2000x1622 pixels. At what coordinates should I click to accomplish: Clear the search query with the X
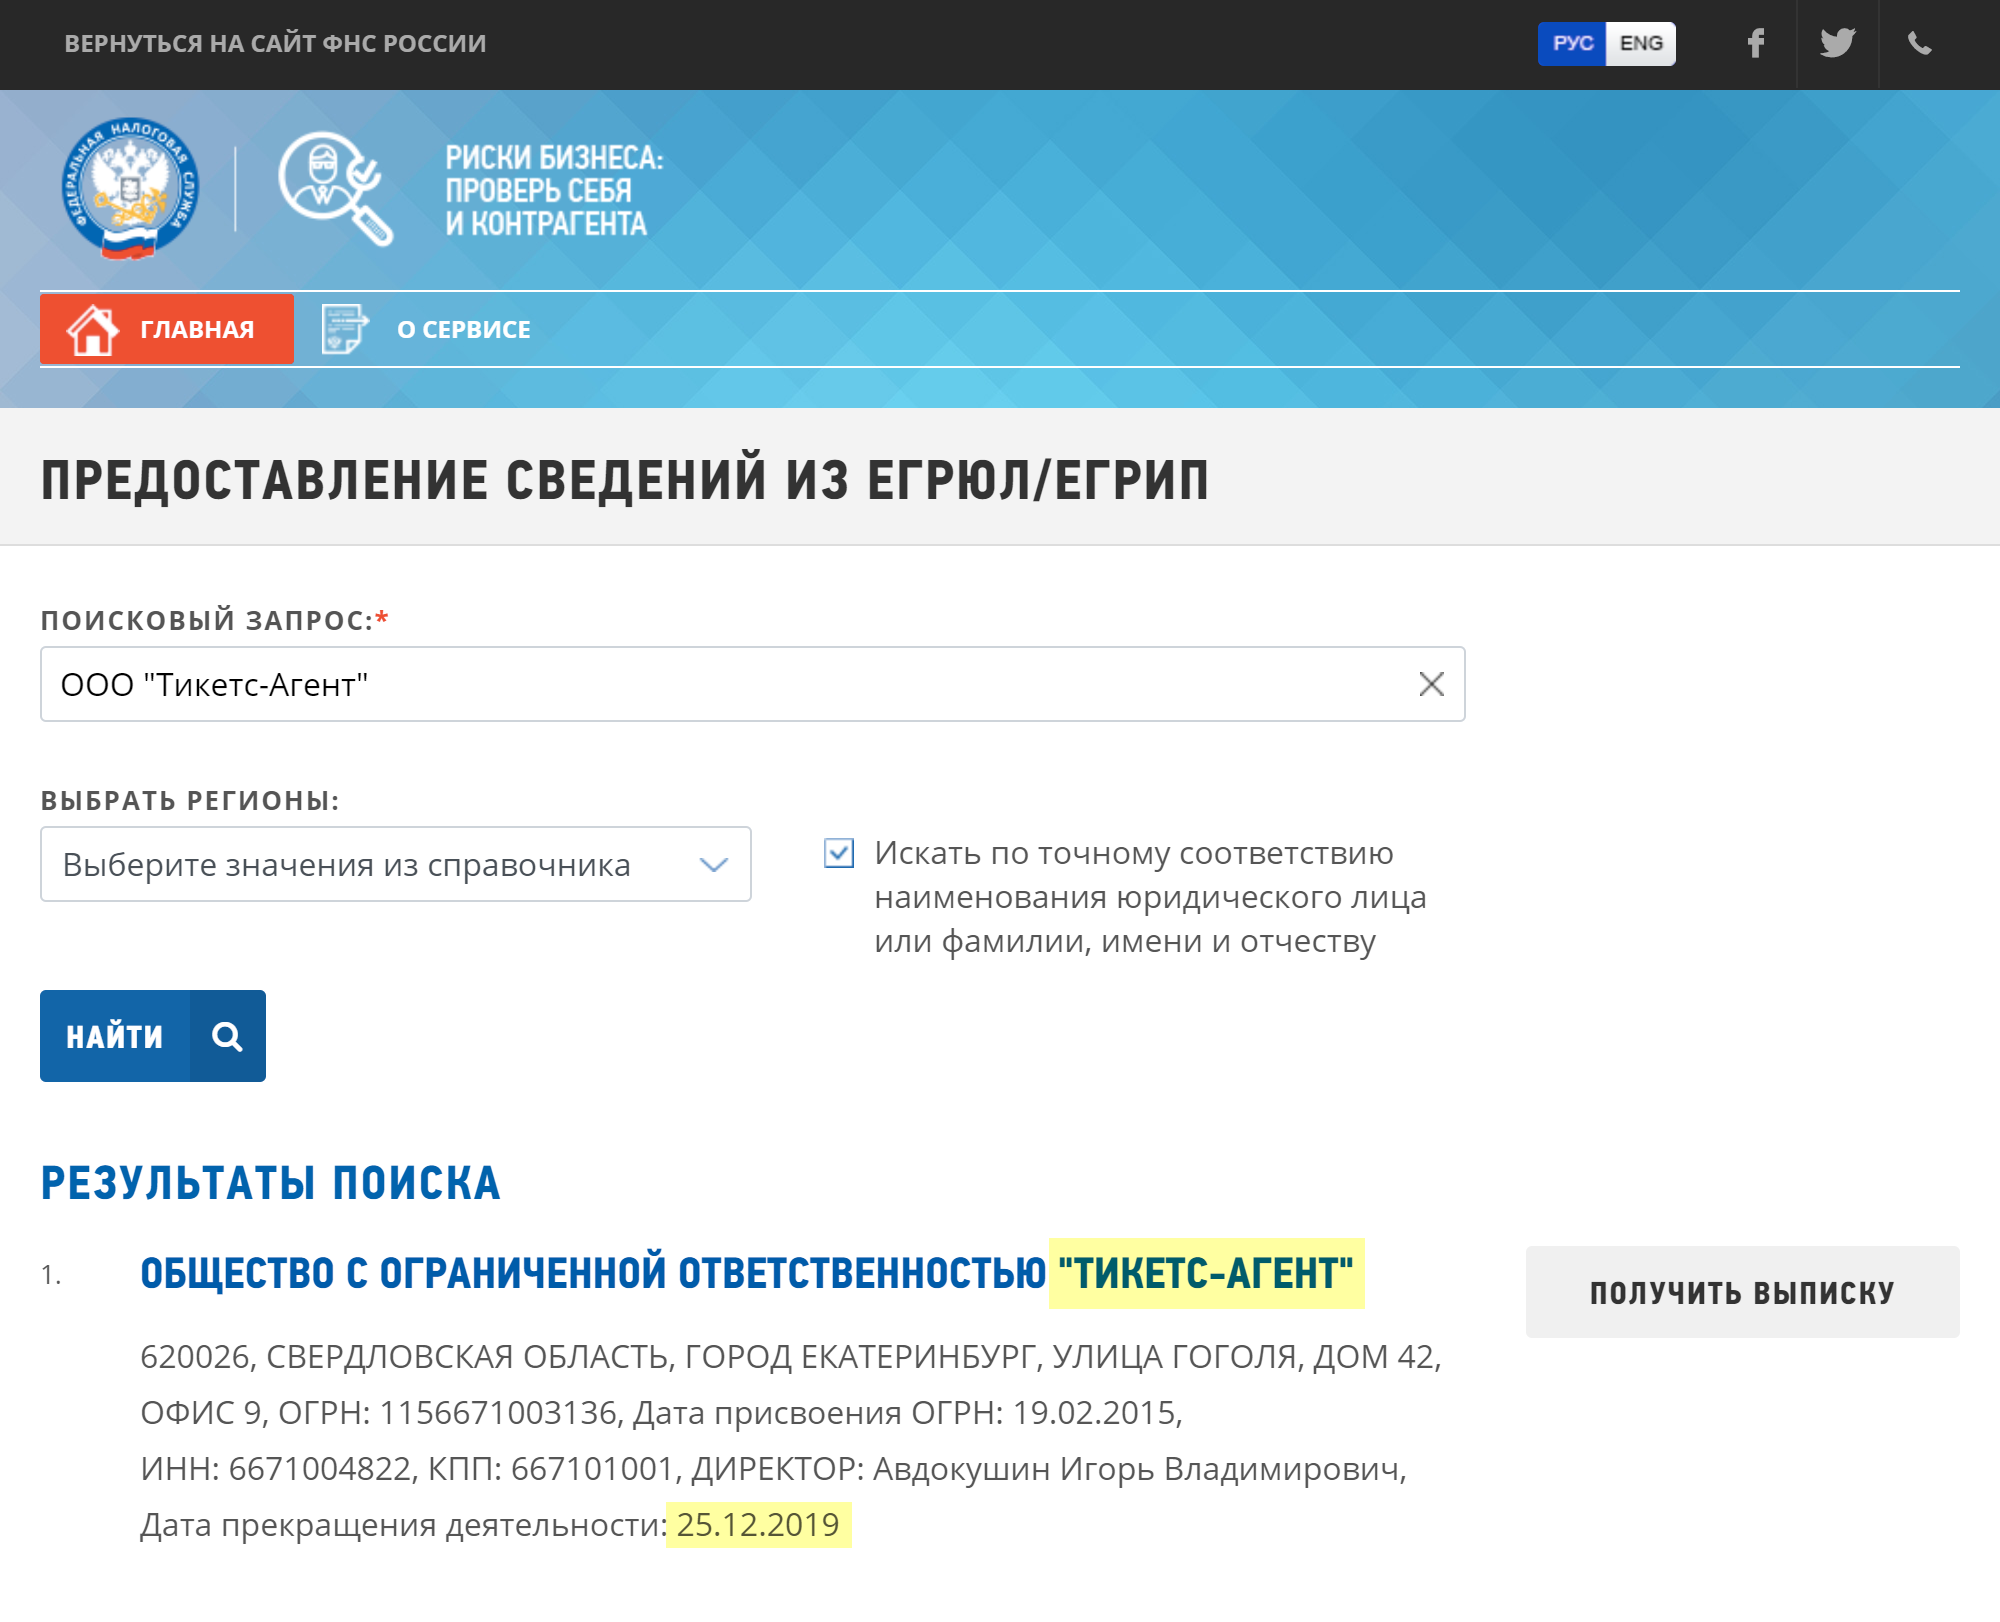(x=1431, y=684)
